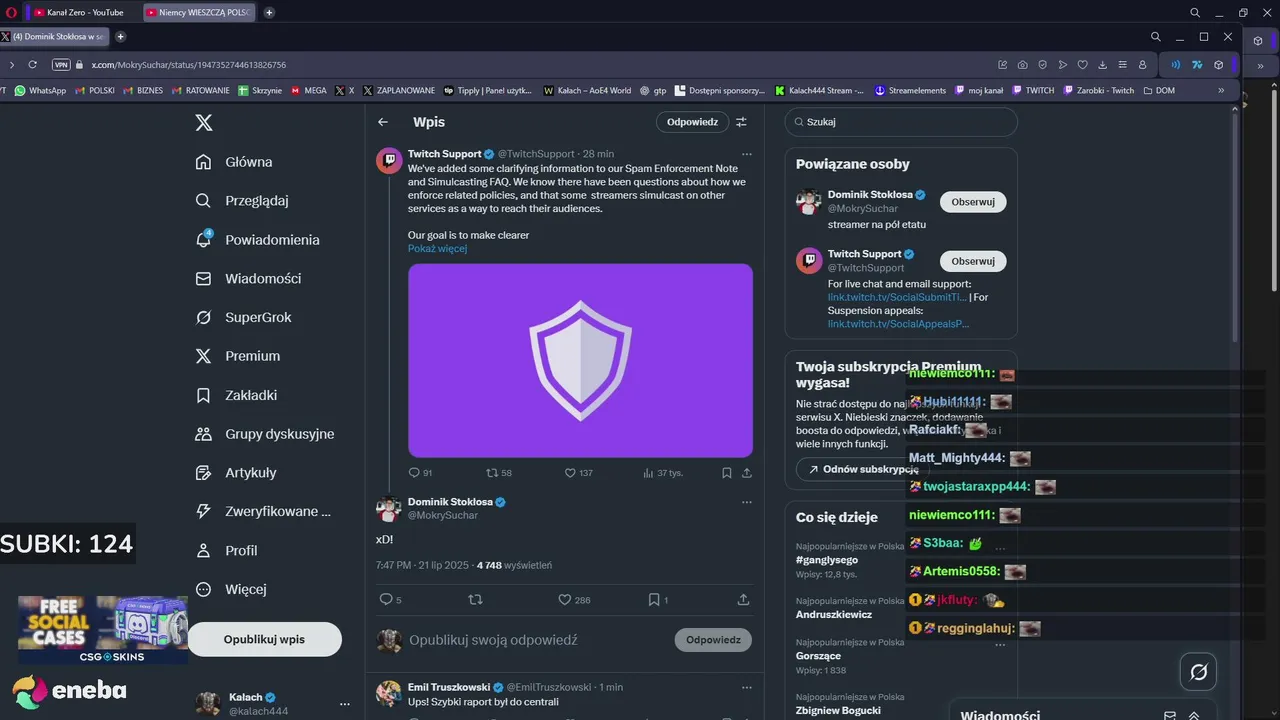This screenshot has height=720, width=1280.
Task: Click the Odpowiedz button beside reply field
Action: tap(713, 640)
